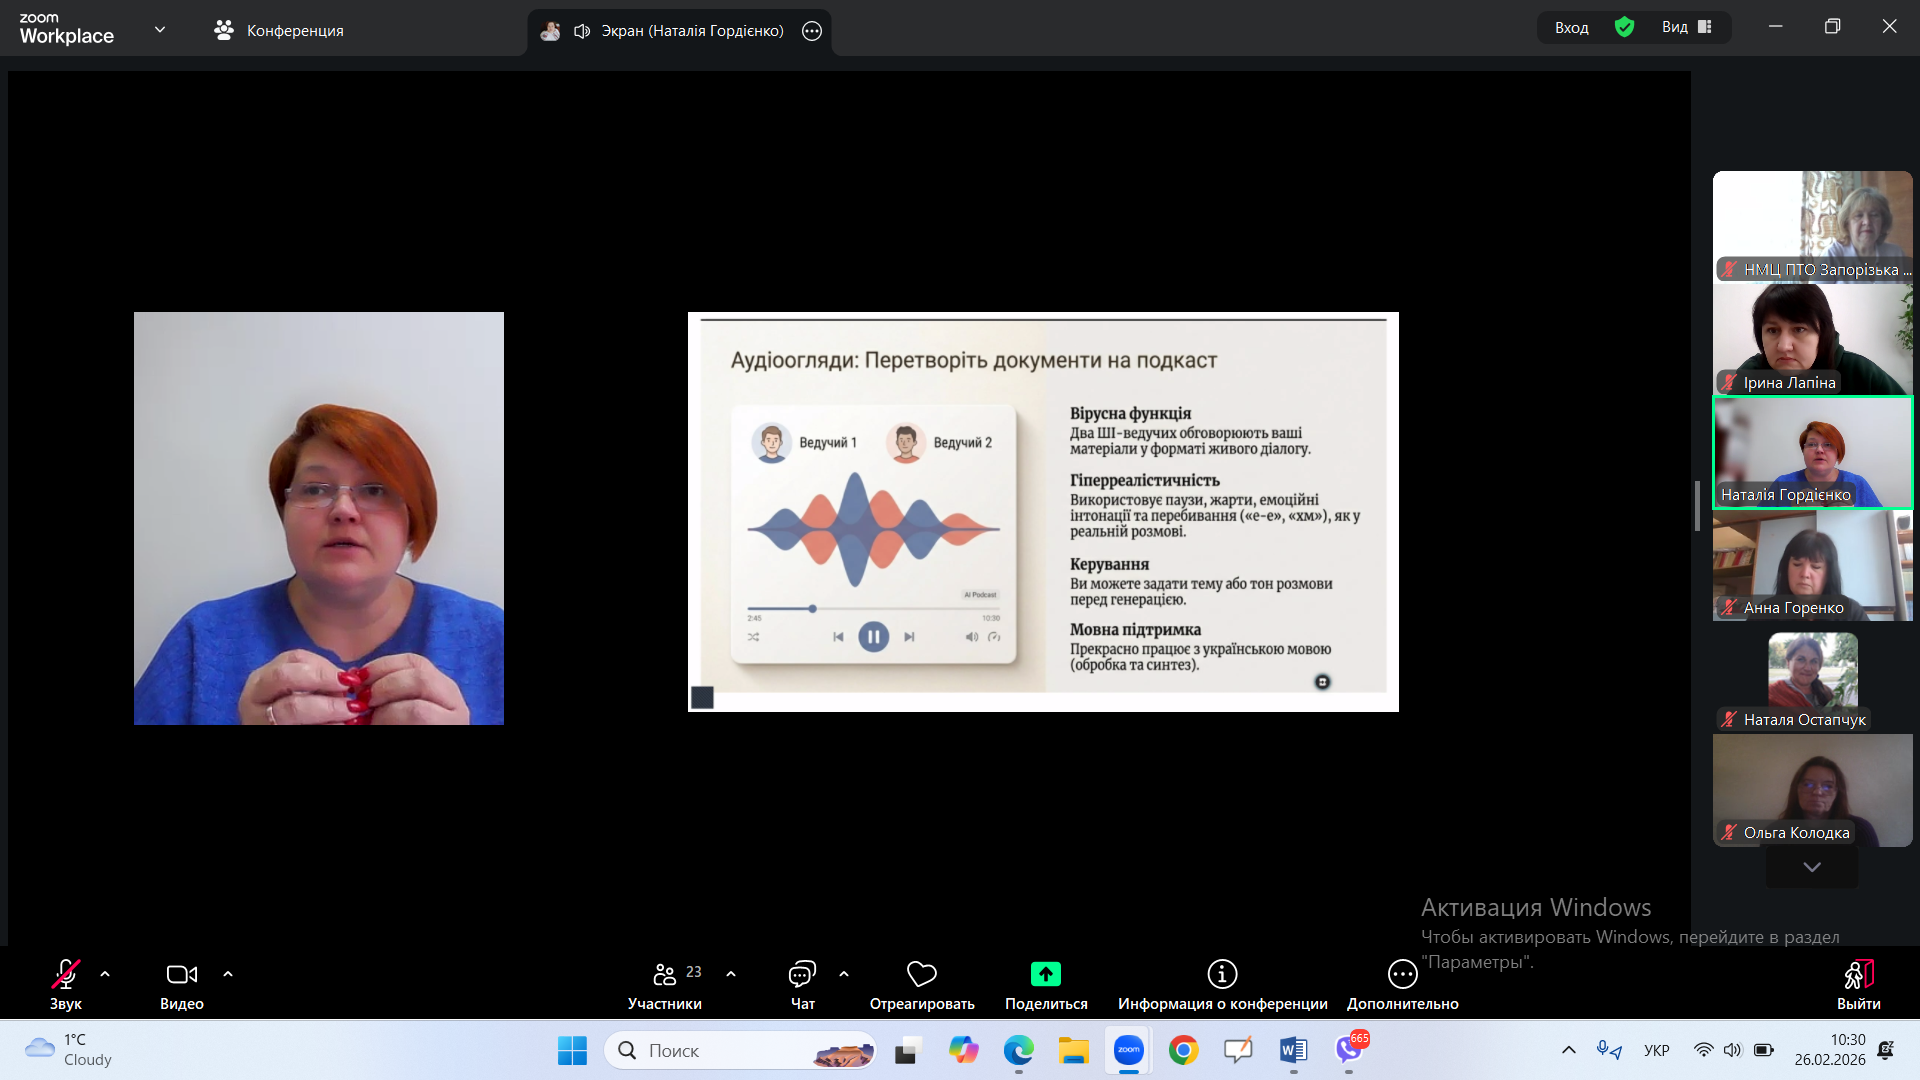This screenshot has width=1920, height=1080.
Task: Expand video options arrow next to Video
Action: pyautogui.click(x=228, y=974)
